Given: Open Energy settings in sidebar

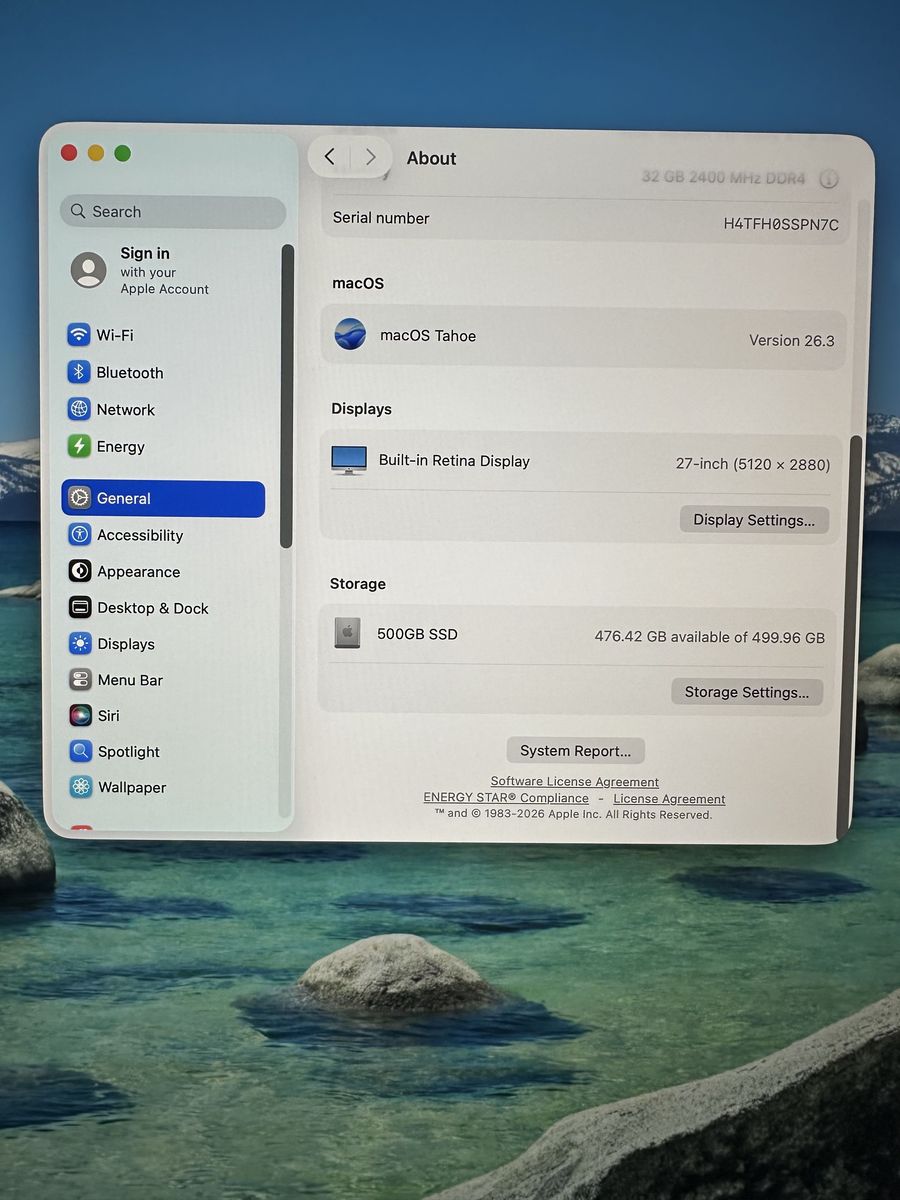Looking at the screenshot, I should pos(120,447).
